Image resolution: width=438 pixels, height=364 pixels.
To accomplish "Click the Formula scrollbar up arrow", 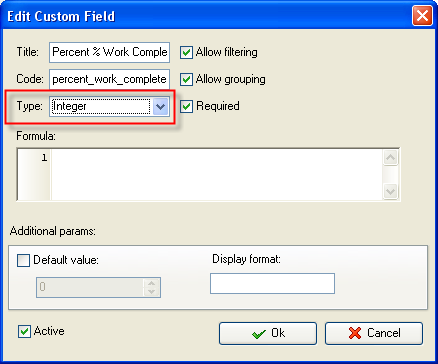I will pos(390,157).
